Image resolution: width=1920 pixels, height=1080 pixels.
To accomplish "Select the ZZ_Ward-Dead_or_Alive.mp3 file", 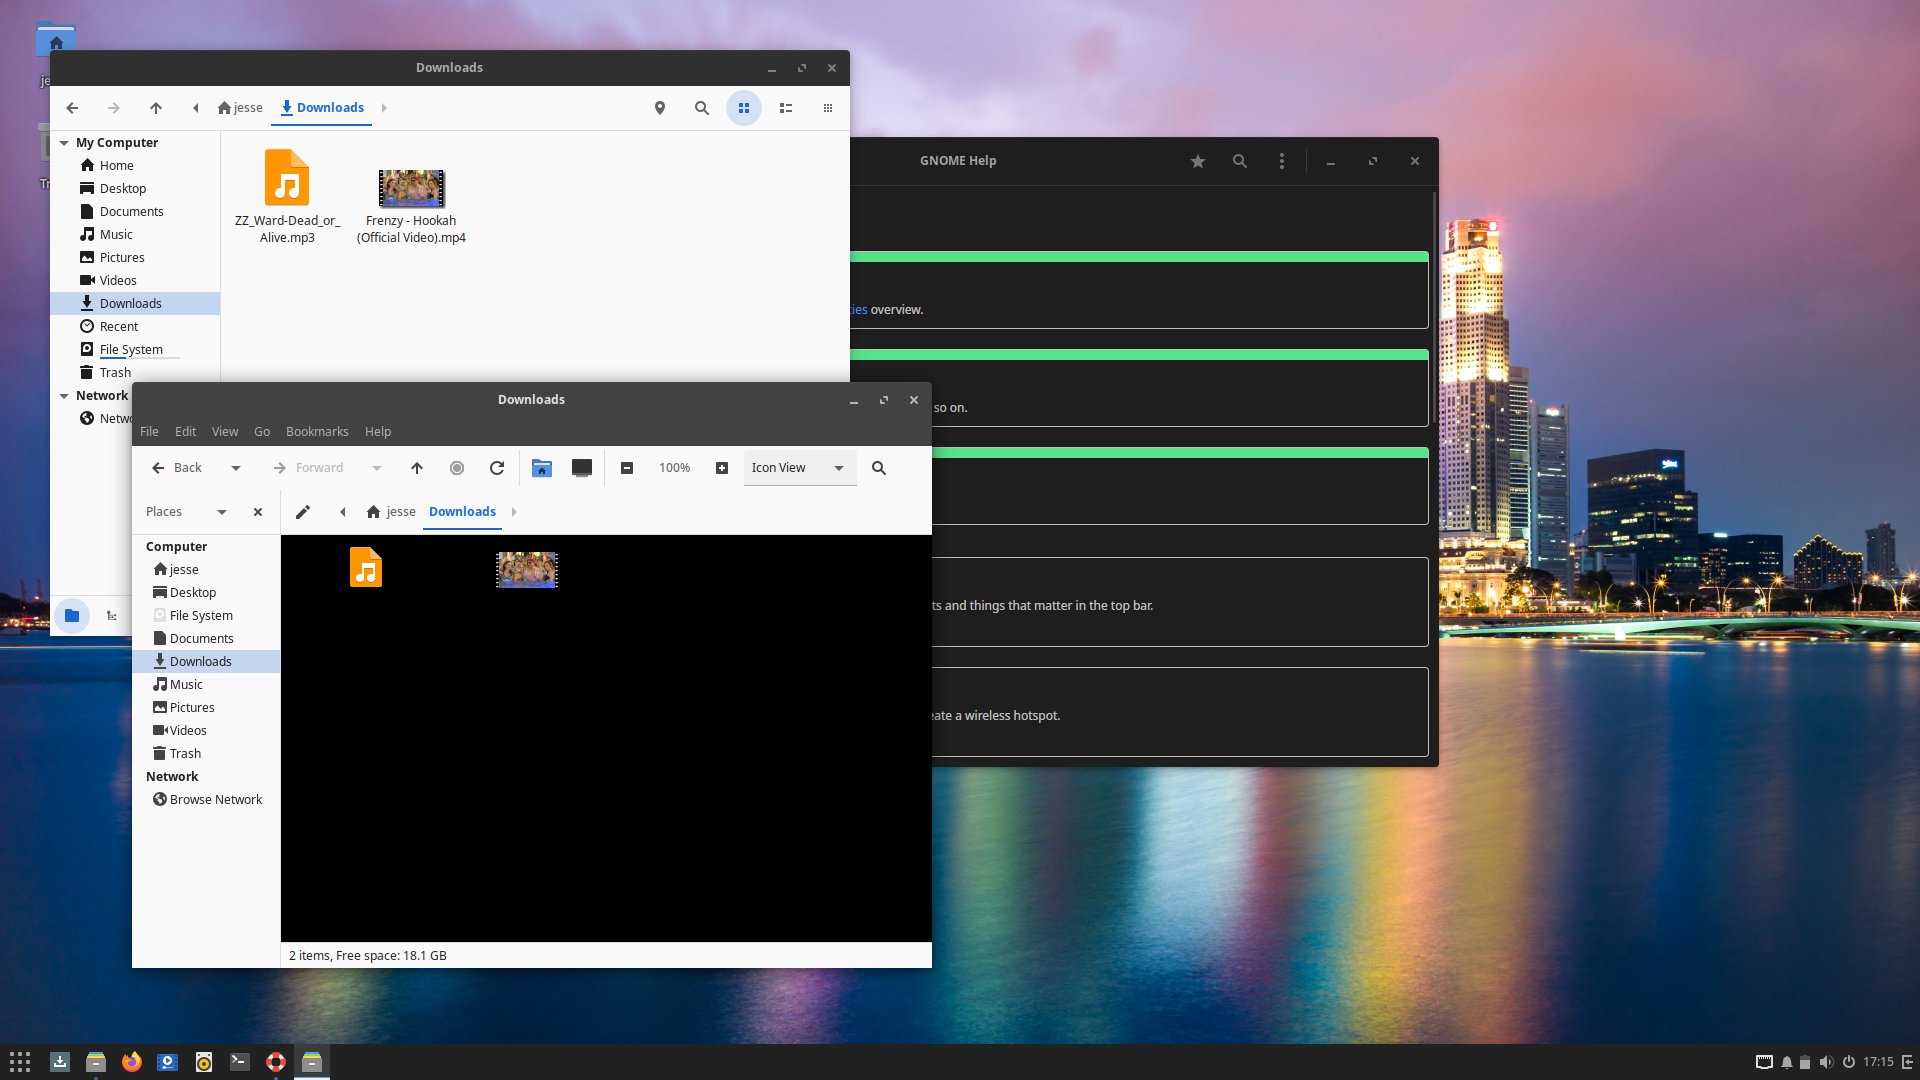I will click(x=287, y=197).
